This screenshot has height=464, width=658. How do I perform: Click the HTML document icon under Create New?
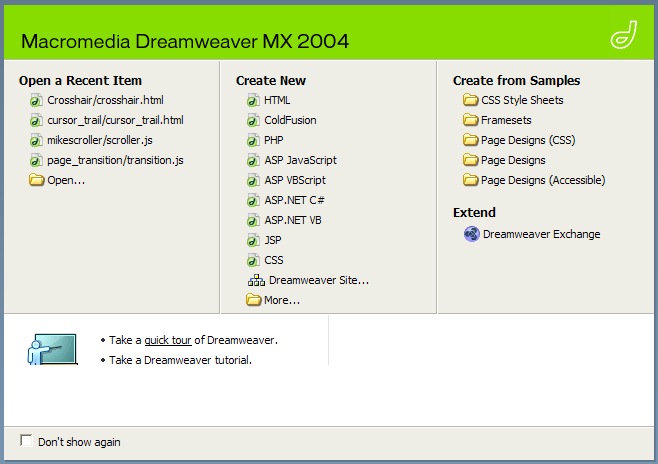(x=253, y=100)
